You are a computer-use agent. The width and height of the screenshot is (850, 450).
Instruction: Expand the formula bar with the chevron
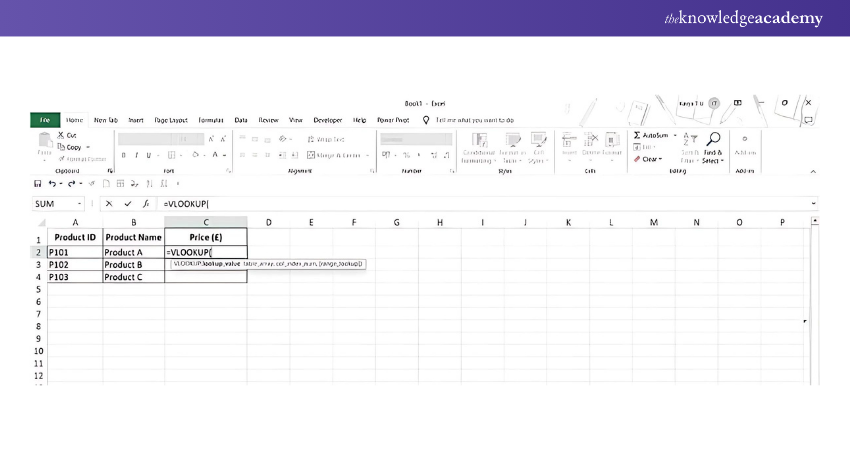[813, 203]
